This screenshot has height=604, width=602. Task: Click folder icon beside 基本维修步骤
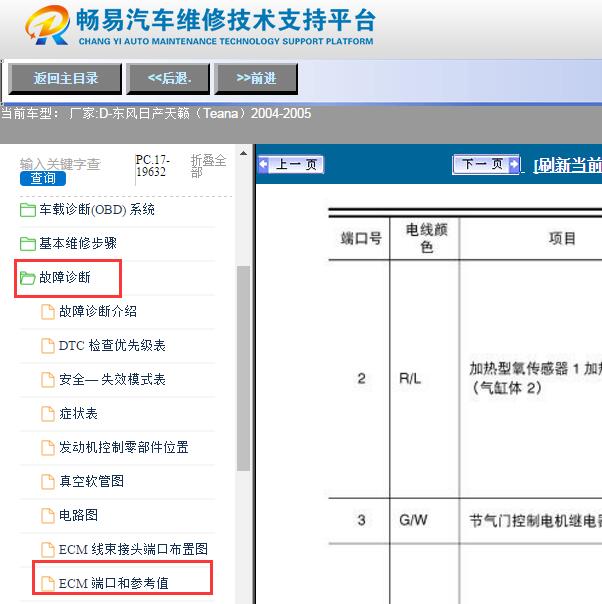tap(28, 244)
